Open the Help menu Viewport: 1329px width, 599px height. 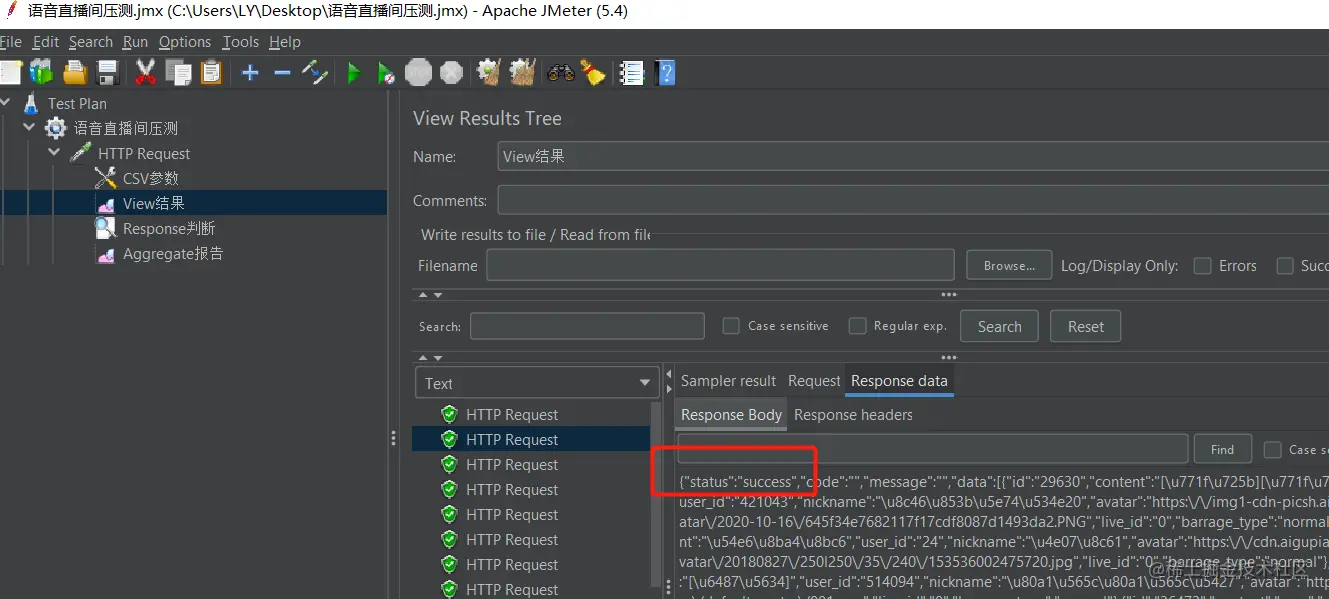285,42
